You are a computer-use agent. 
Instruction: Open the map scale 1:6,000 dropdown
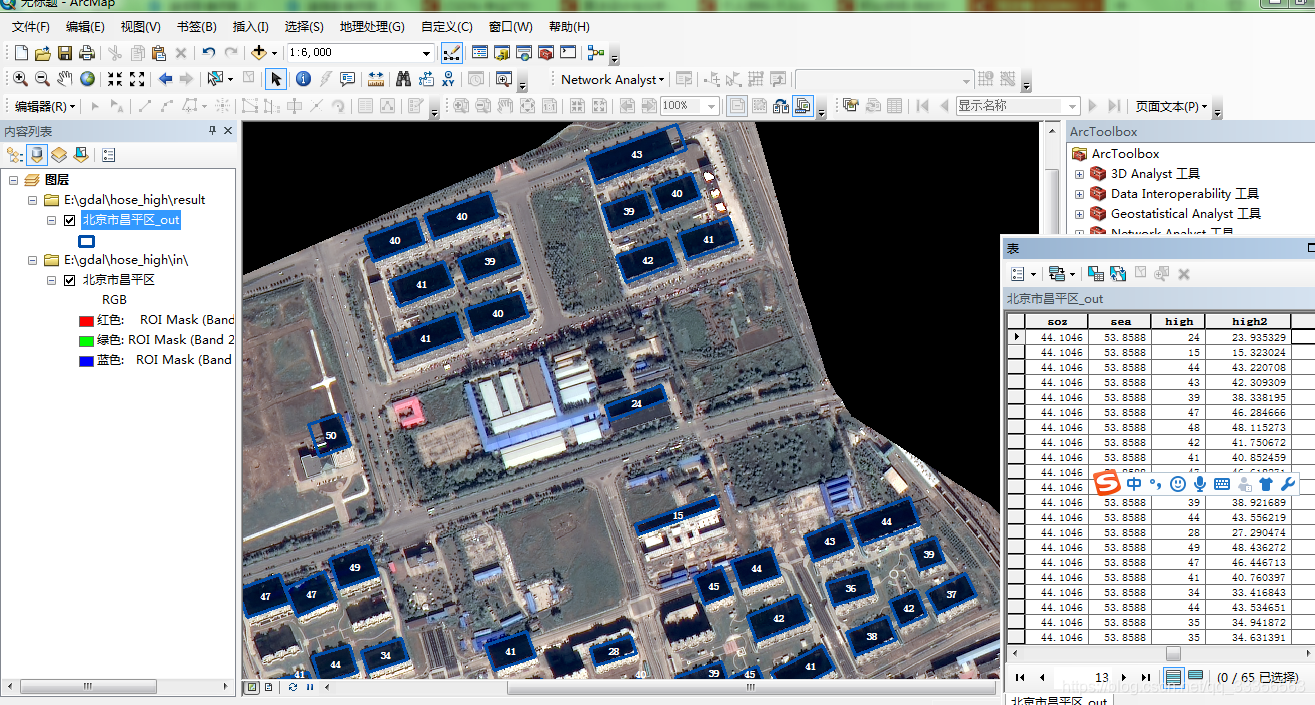[426, 53]
